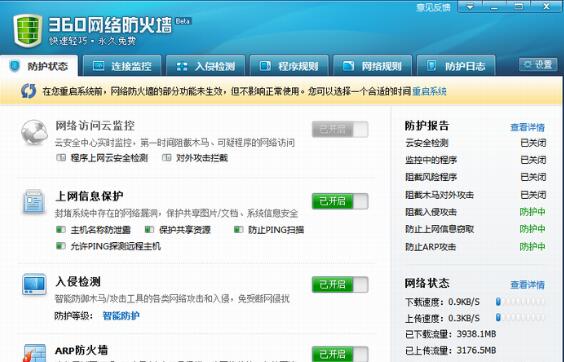Click the 下载速度 speed meter bar
This screenshot has height=362, width=564.
(520, 302)
